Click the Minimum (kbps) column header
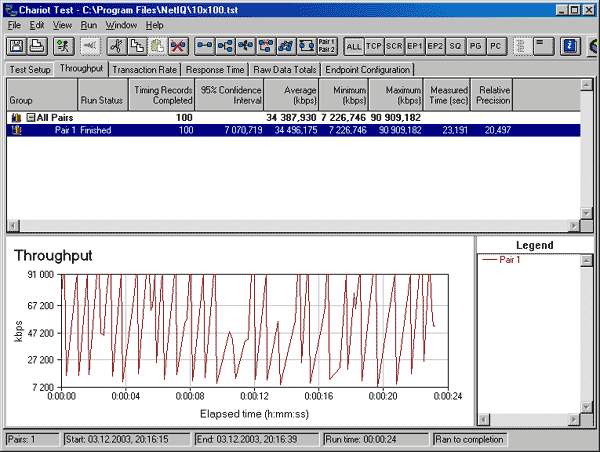 click(x=344, y=95)
